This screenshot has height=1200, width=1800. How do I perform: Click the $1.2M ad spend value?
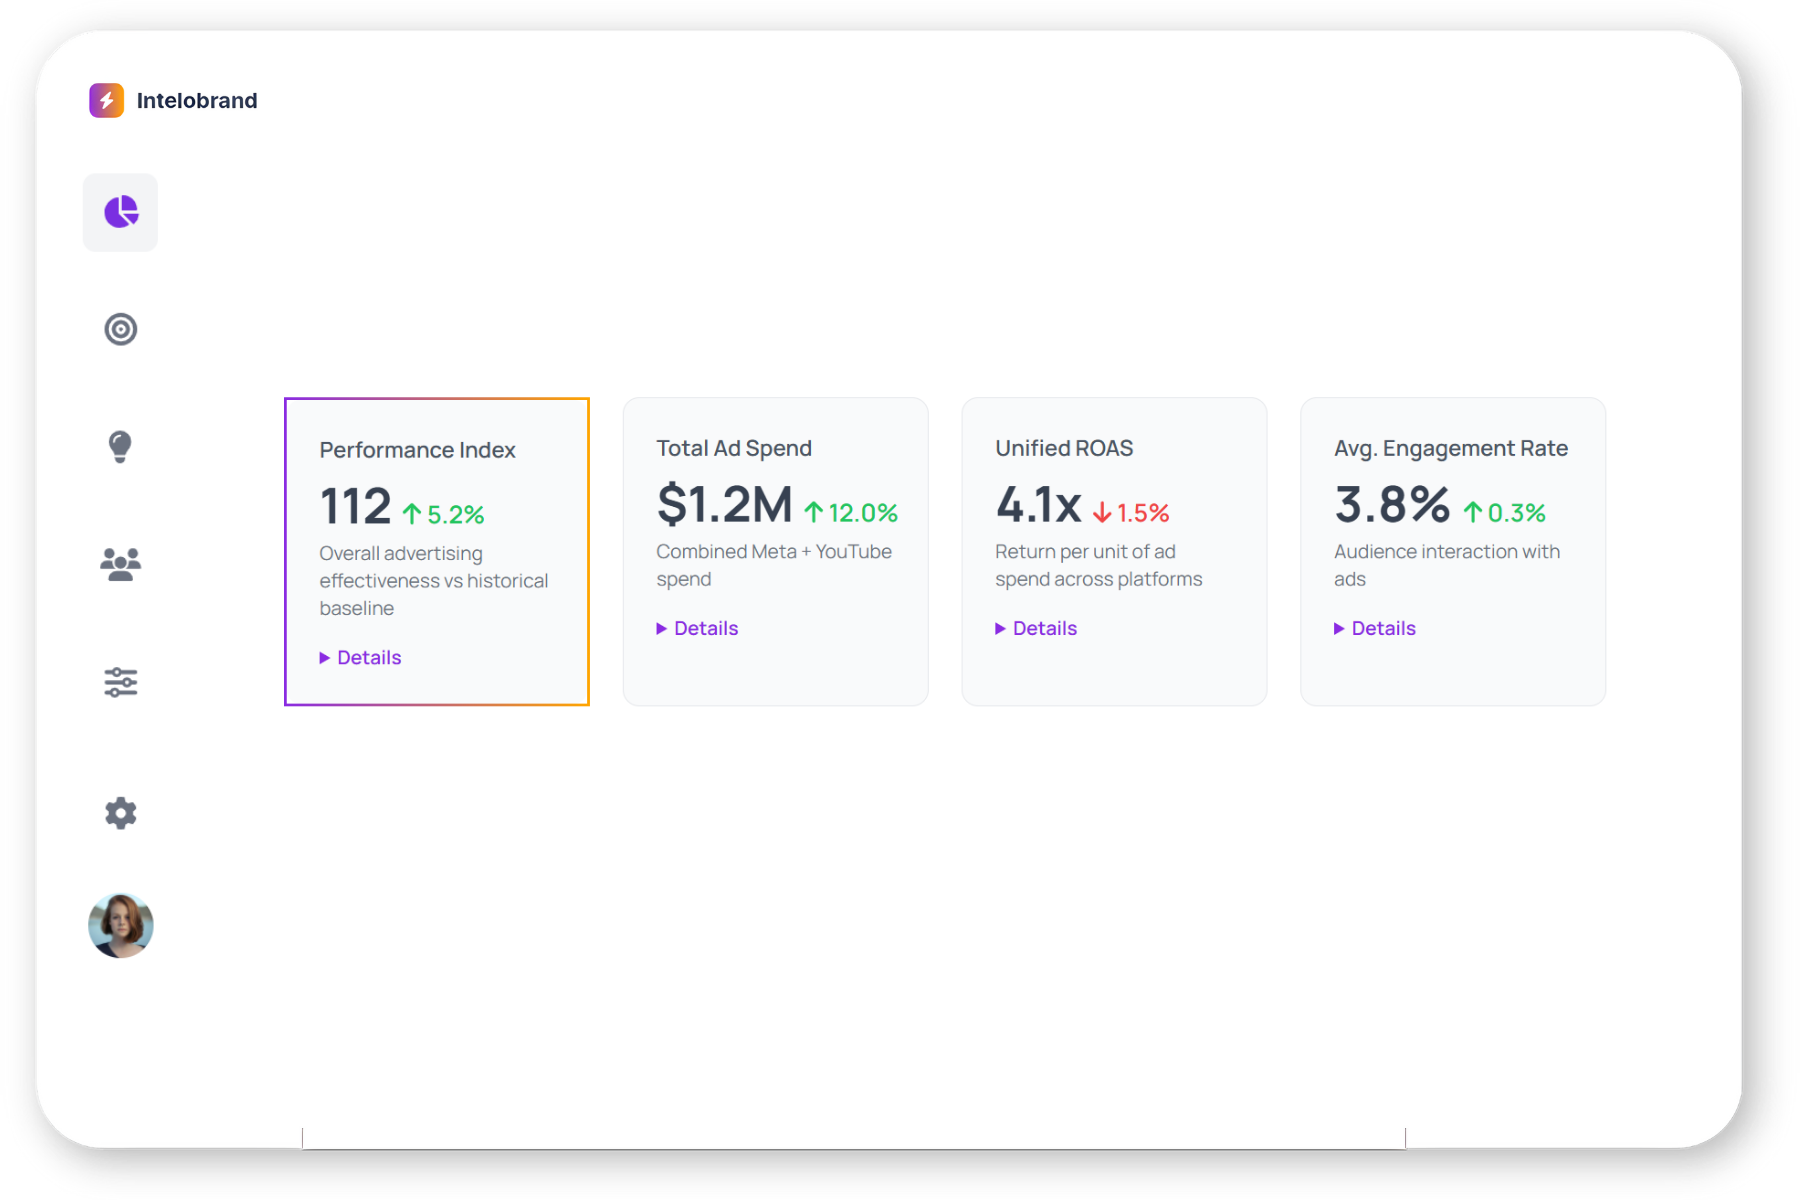click(x=724, y=504)
